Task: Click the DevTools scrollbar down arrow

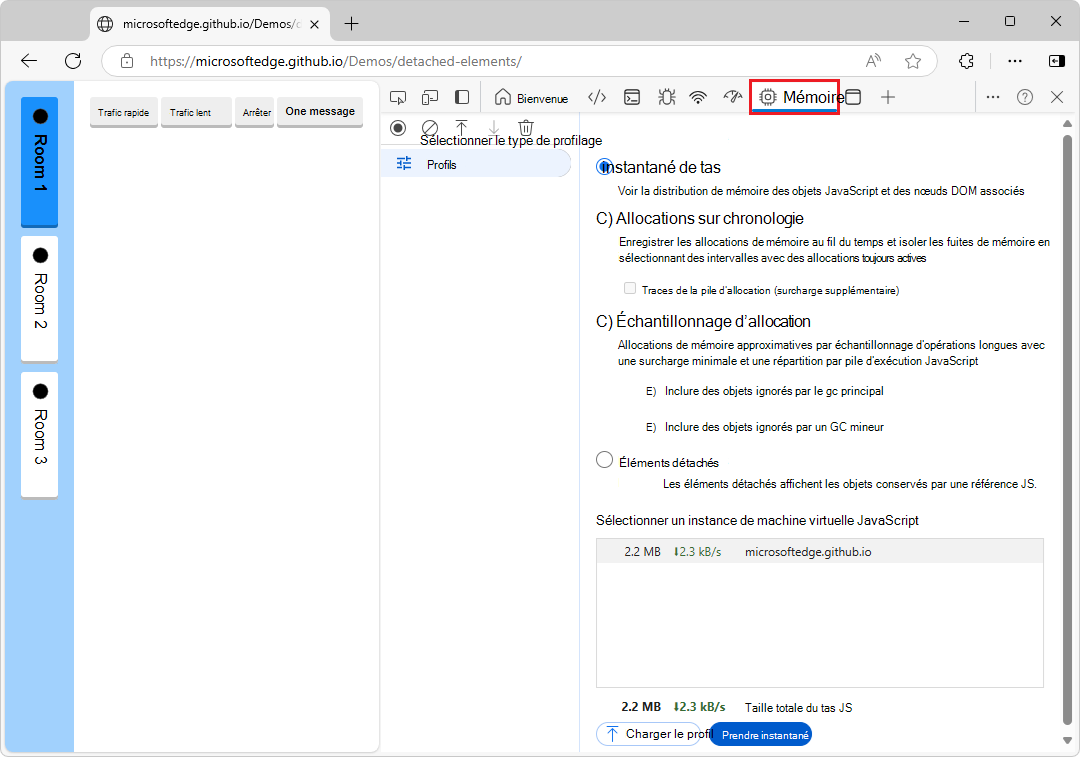Action: tap(1068, 740)
